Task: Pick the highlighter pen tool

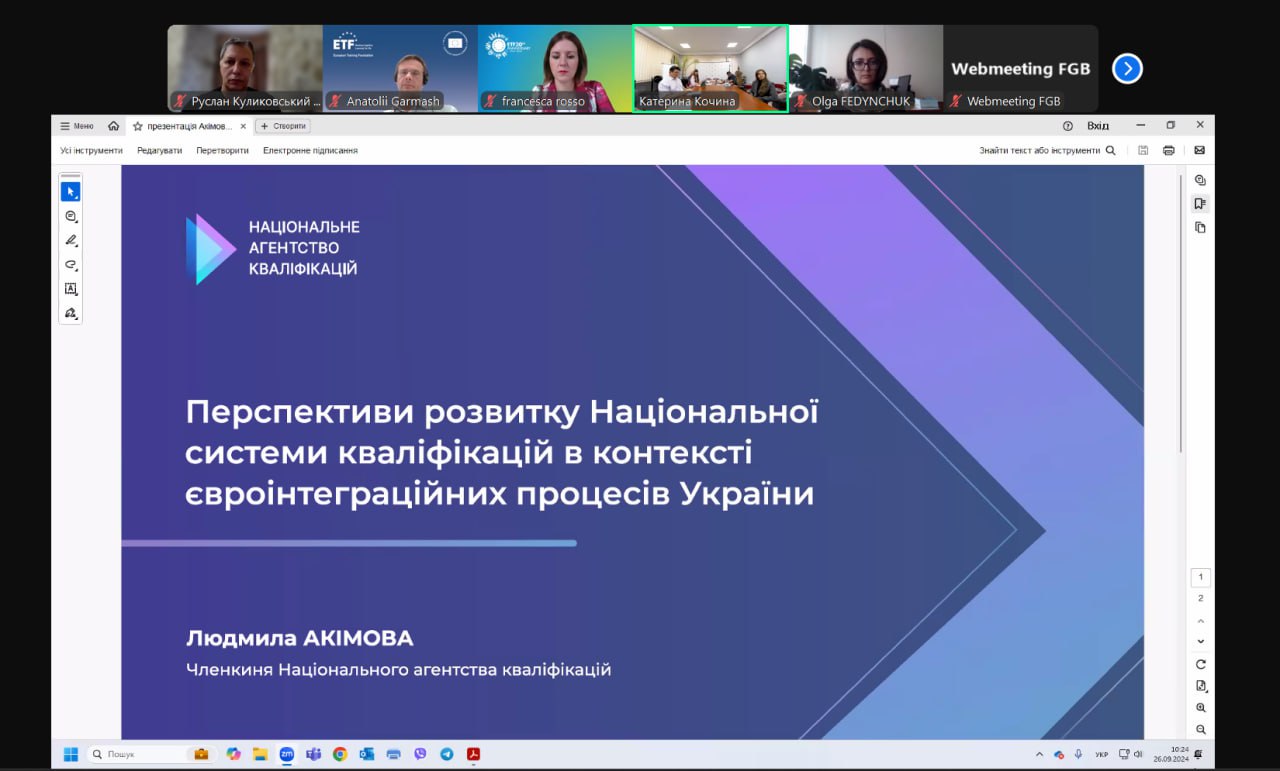Action: (70, 240)
